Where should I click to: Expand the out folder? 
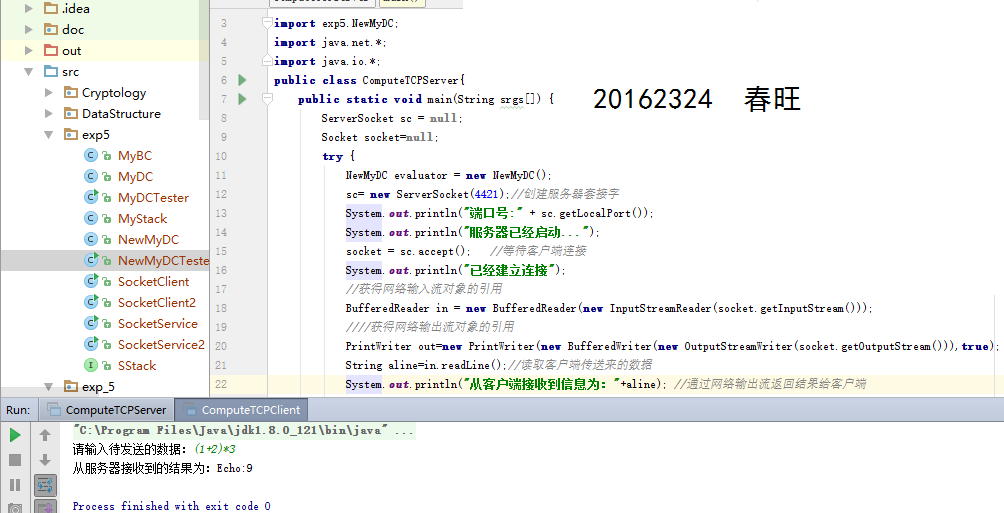click(28, 51)
